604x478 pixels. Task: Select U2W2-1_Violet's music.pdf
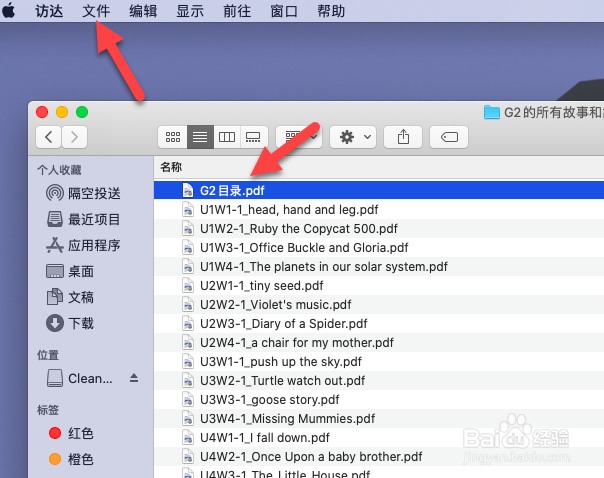tap(379, 305)
